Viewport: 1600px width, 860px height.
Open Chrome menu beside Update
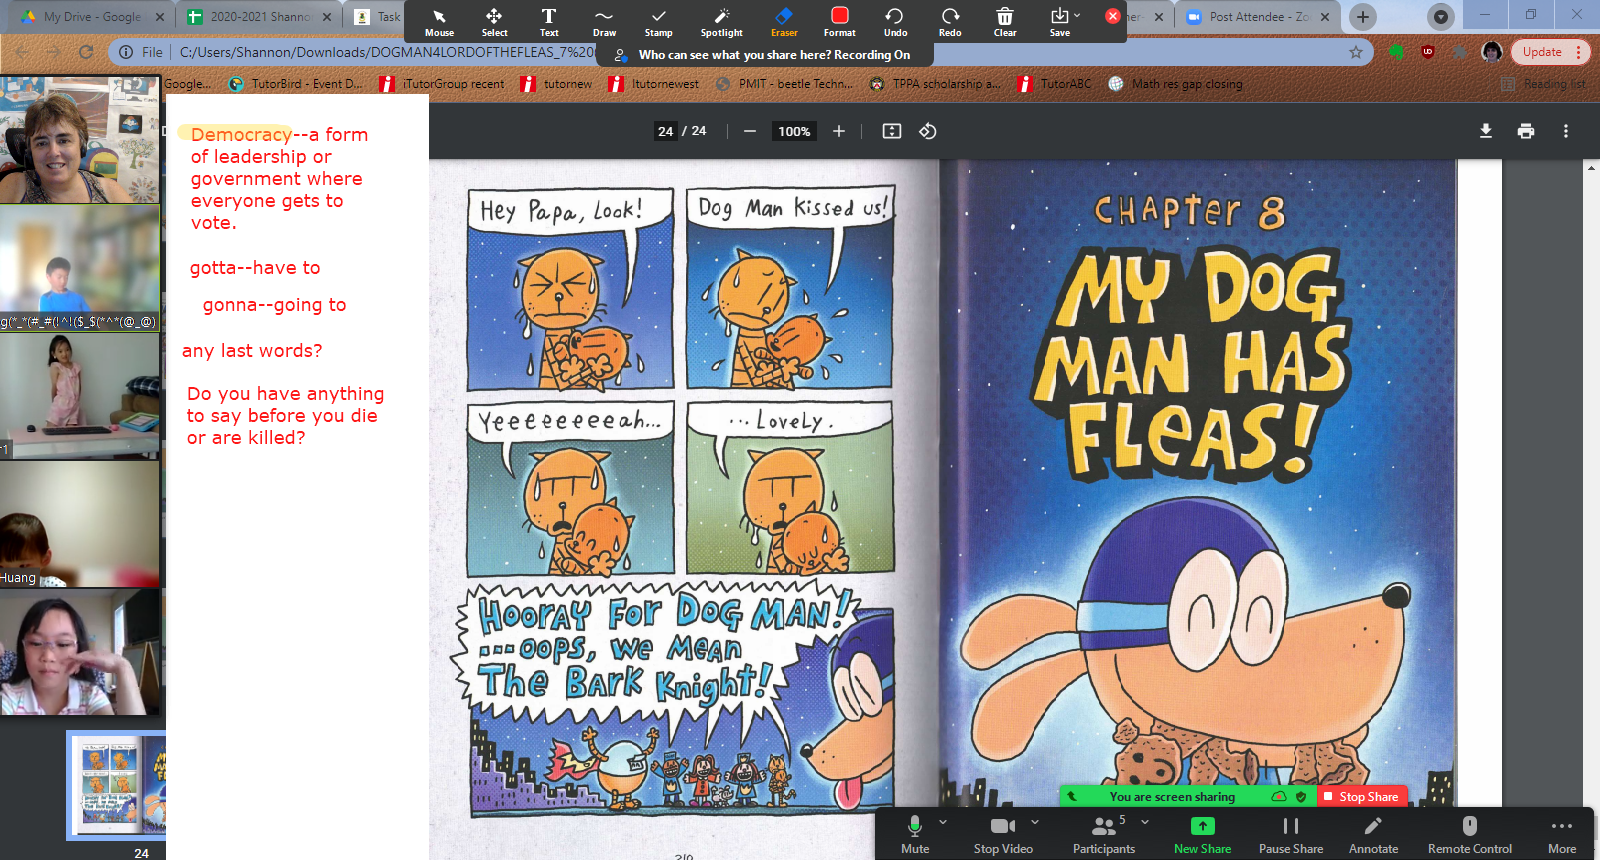1579,52
